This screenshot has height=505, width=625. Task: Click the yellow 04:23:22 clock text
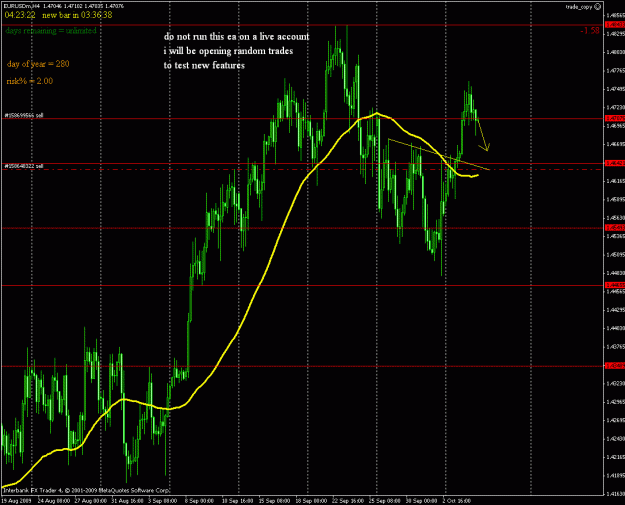(20, 15)
